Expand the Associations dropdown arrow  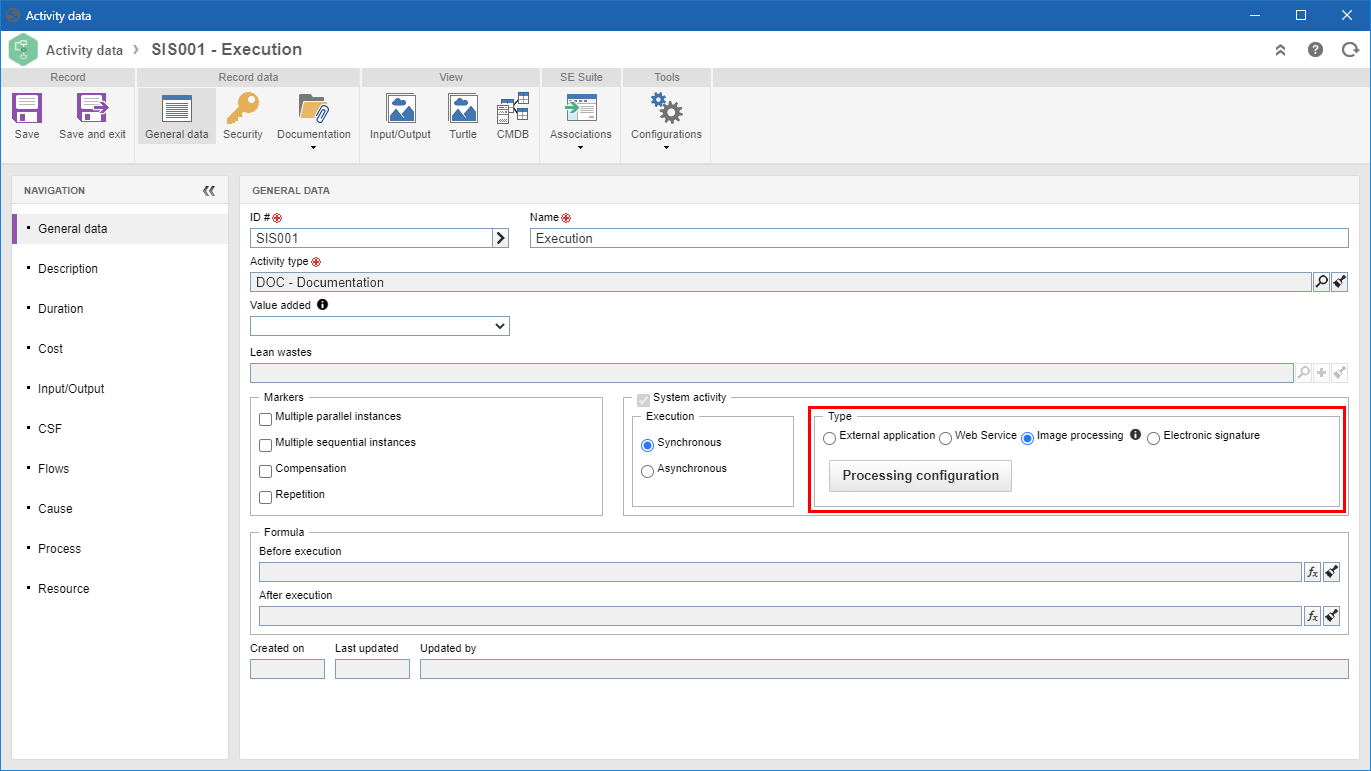click(581, 148)
